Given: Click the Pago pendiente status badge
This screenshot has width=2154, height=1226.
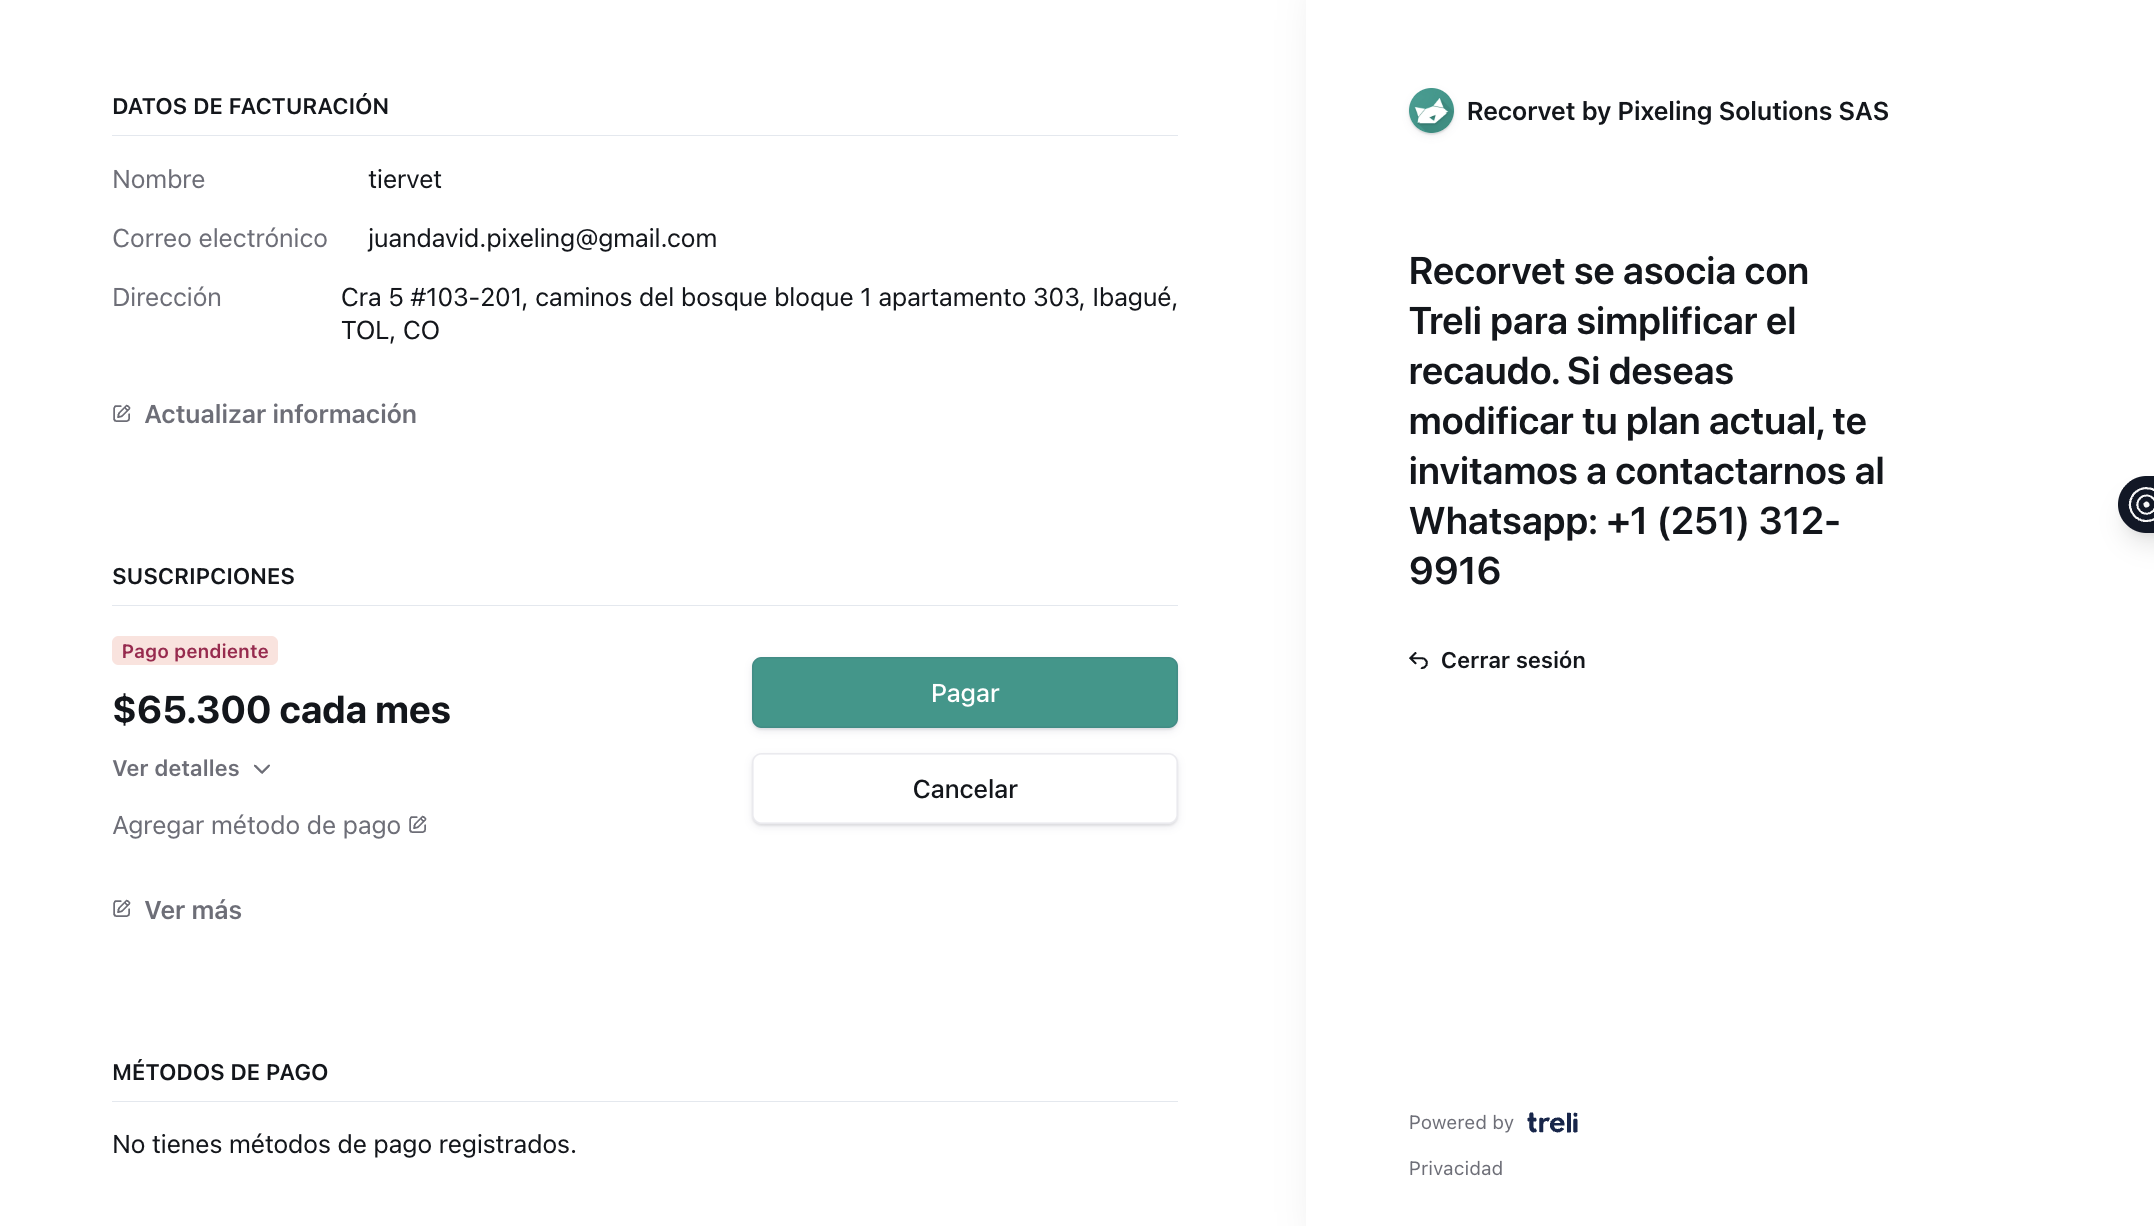Looking at the screenshot, I should click(195, 651).
